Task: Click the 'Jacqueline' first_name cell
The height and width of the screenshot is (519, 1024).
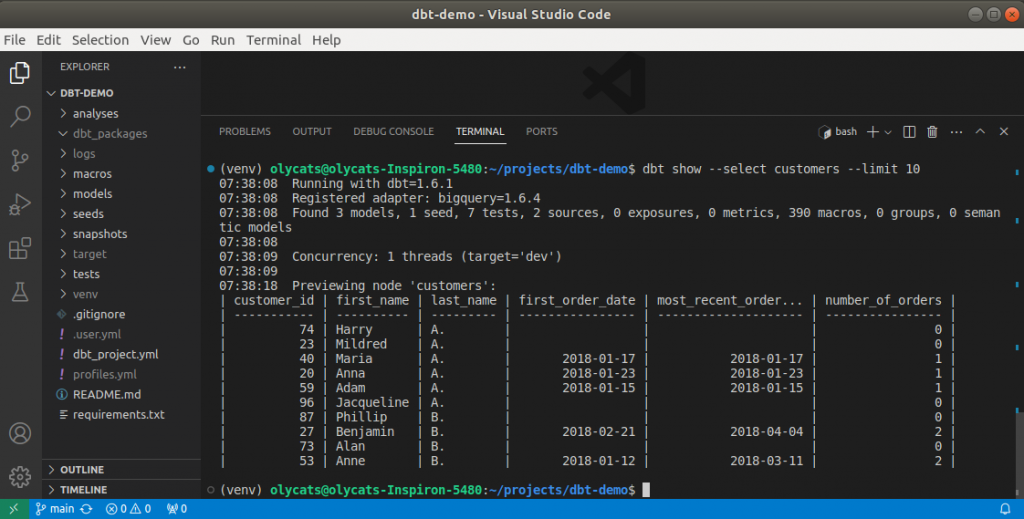Action: tap(372, 403)
